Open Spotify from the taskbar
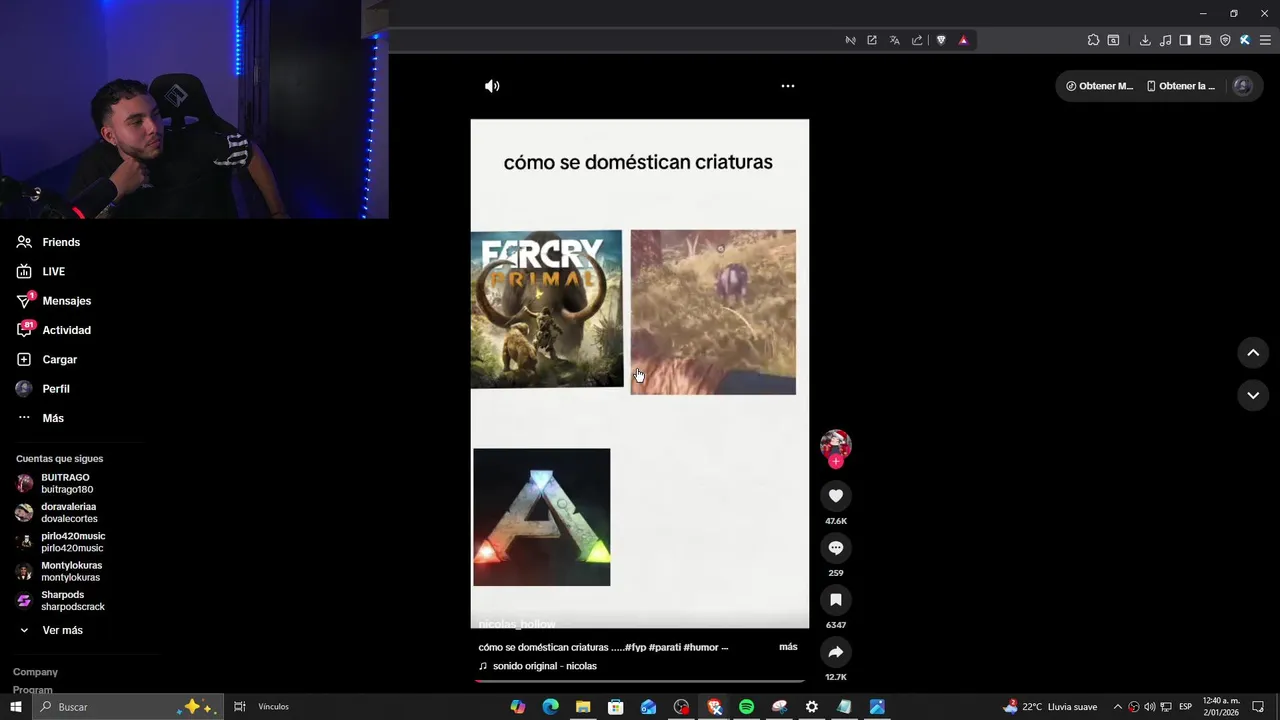This screenshot has width=1280, height=720. click(x=746, y=707)
